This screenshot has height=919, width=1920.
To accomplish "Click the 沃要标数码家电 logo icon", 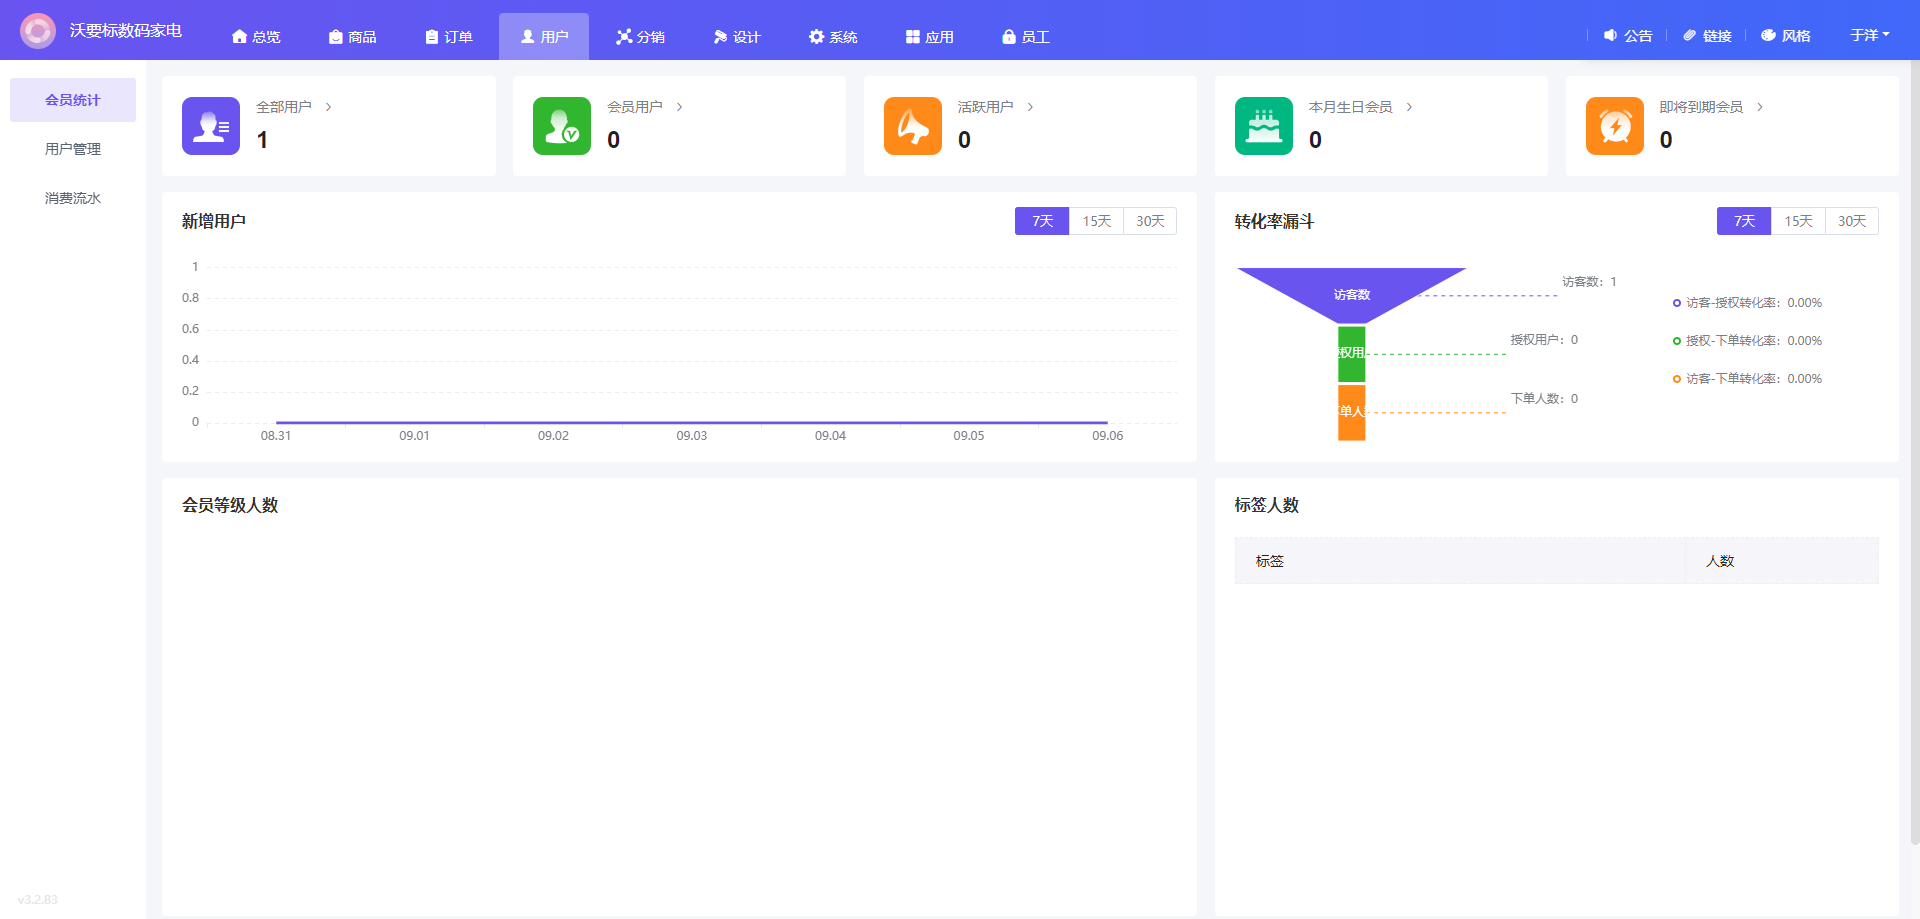I will pyautogui.click(x=38, y=31).
